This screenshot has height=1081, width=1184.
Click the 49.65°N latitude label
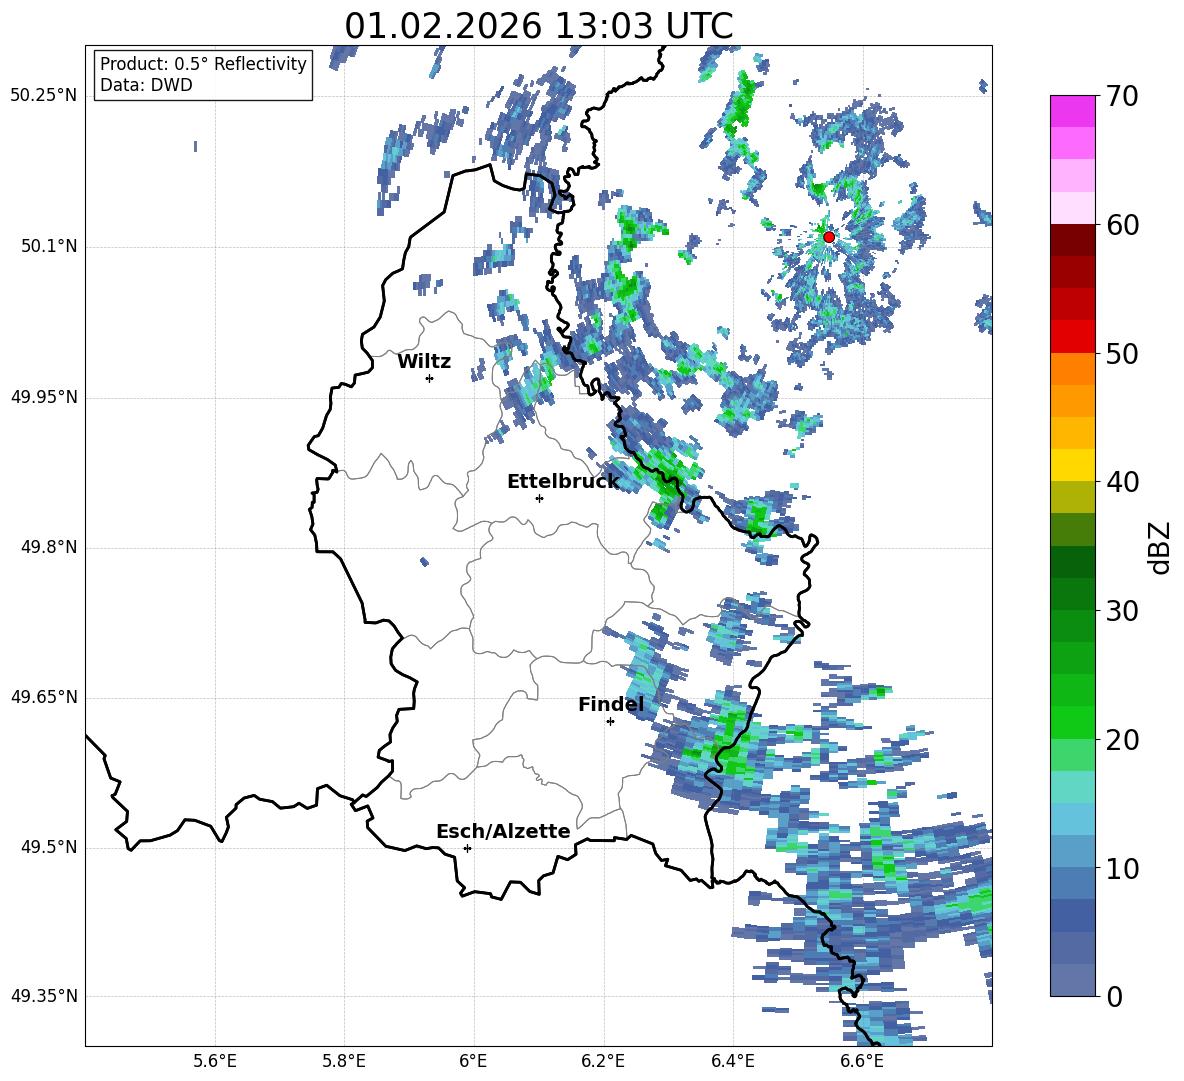tap(44, 697)
